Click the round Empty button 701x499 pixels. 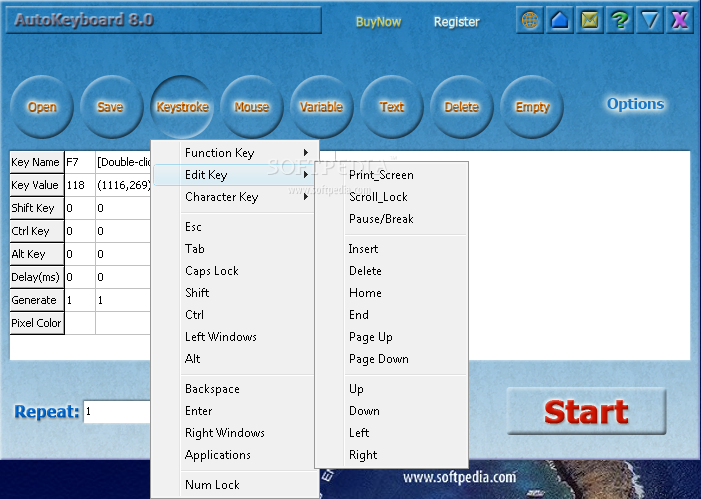(532, 107)
